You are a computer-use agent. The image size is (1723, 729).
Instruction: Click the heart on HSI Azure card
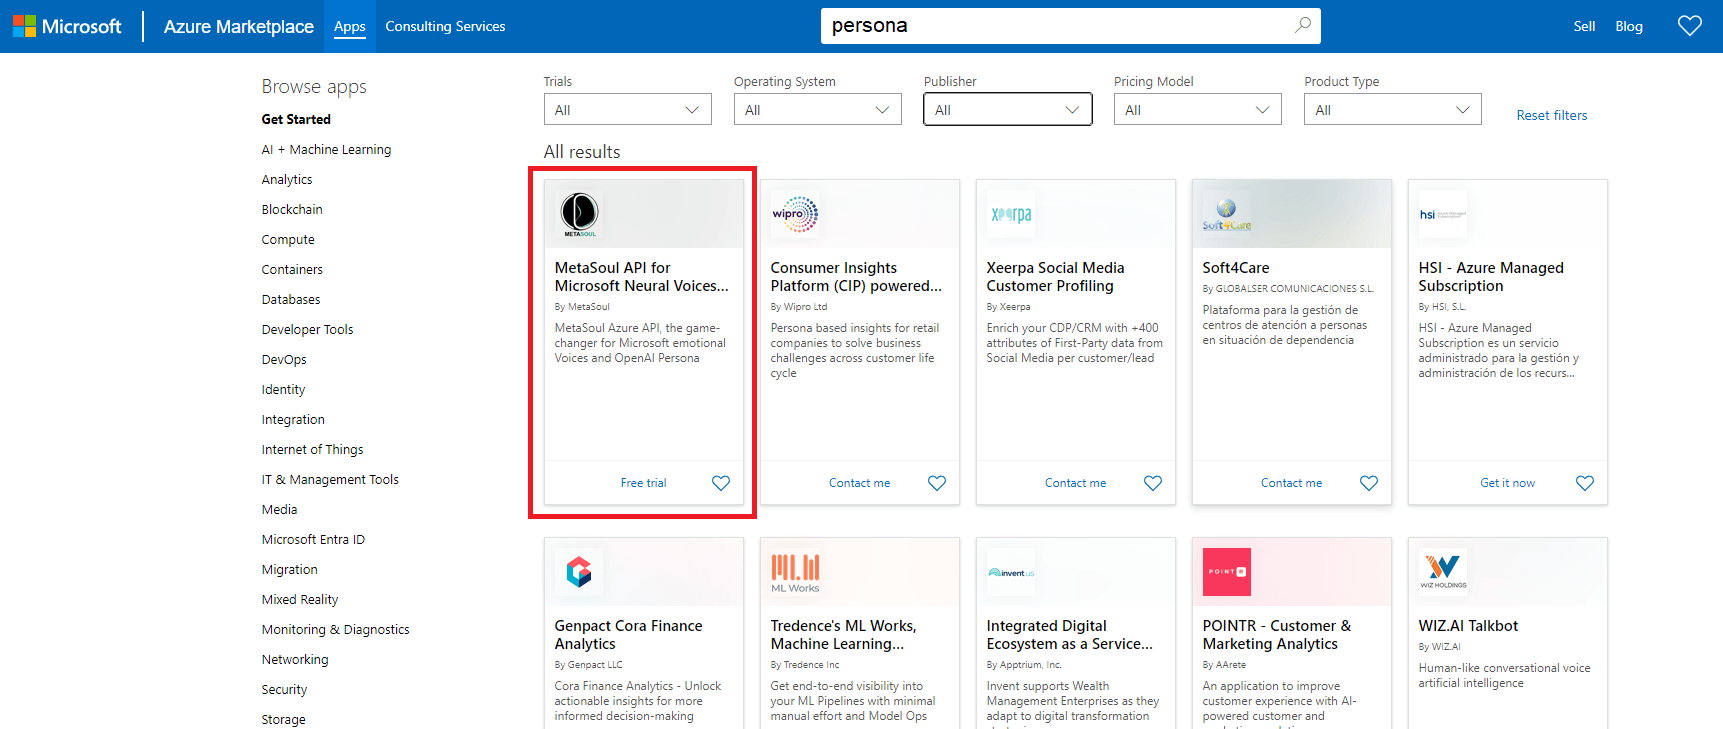point(1584,483)
